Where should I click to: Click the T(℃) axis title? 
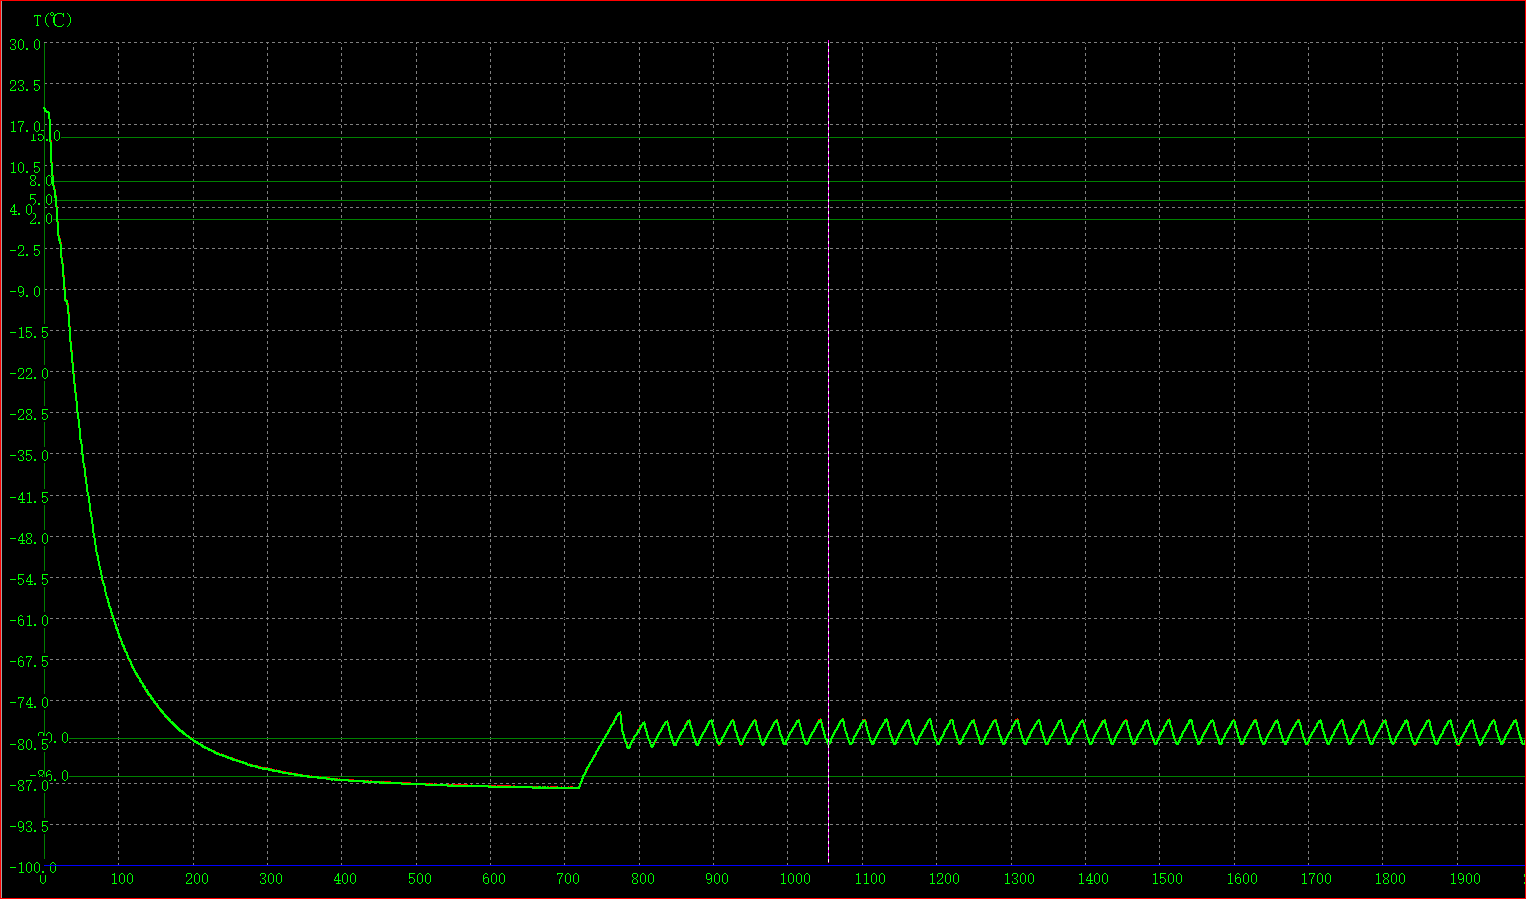point(52,20)
